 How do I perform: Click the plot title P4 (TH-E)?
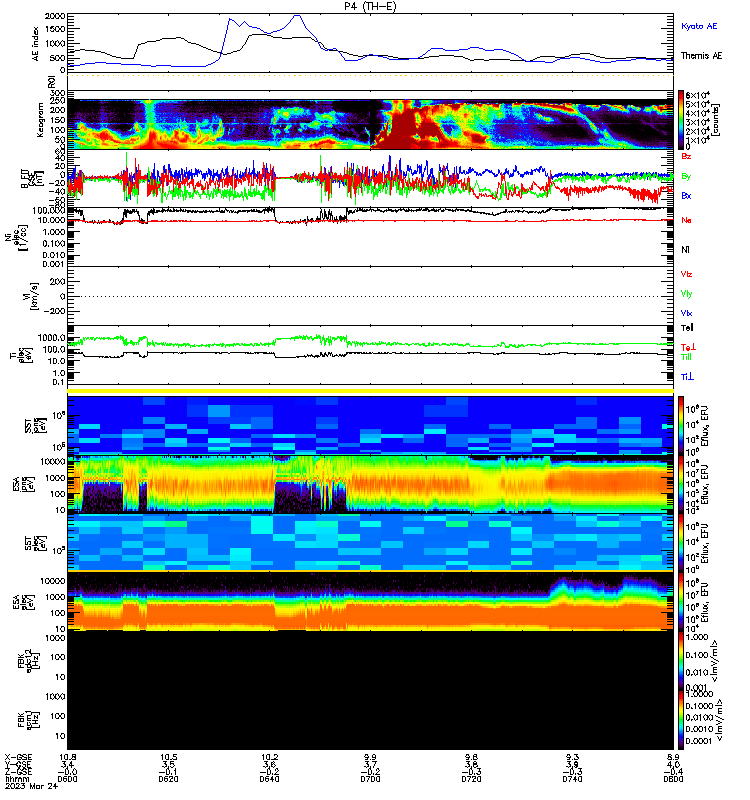tap(370, 6)
